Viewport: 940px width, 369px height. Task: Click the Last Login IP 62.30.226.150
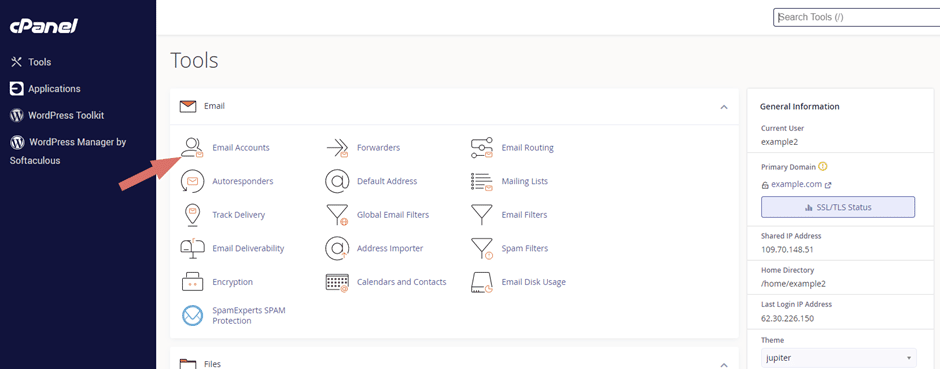click(x=787, y=318)
